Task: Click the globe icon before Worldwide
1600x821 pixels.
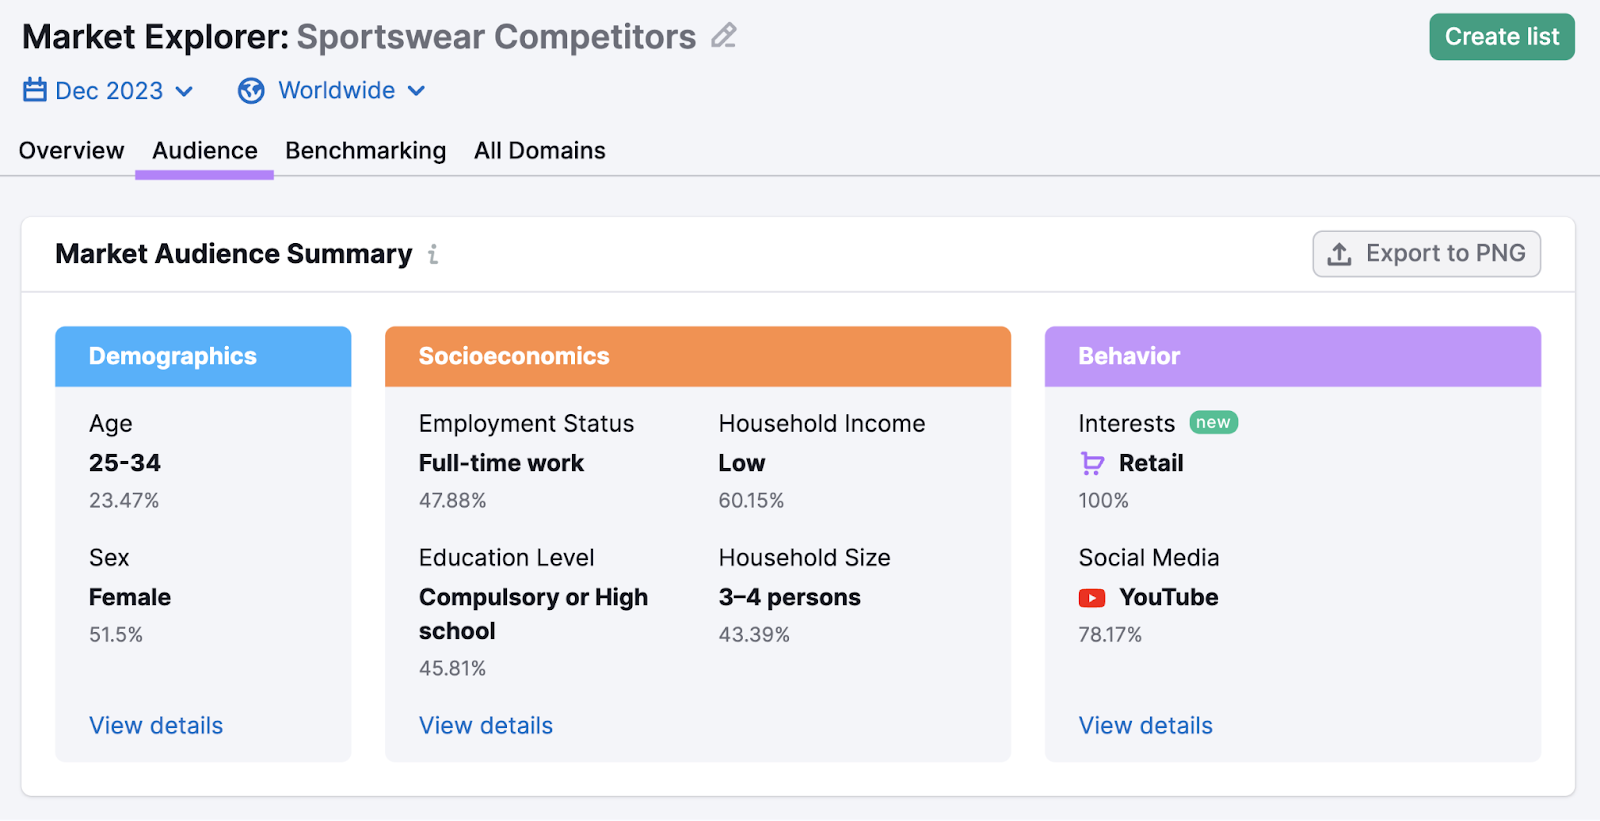Action: (x=250, y=90)
